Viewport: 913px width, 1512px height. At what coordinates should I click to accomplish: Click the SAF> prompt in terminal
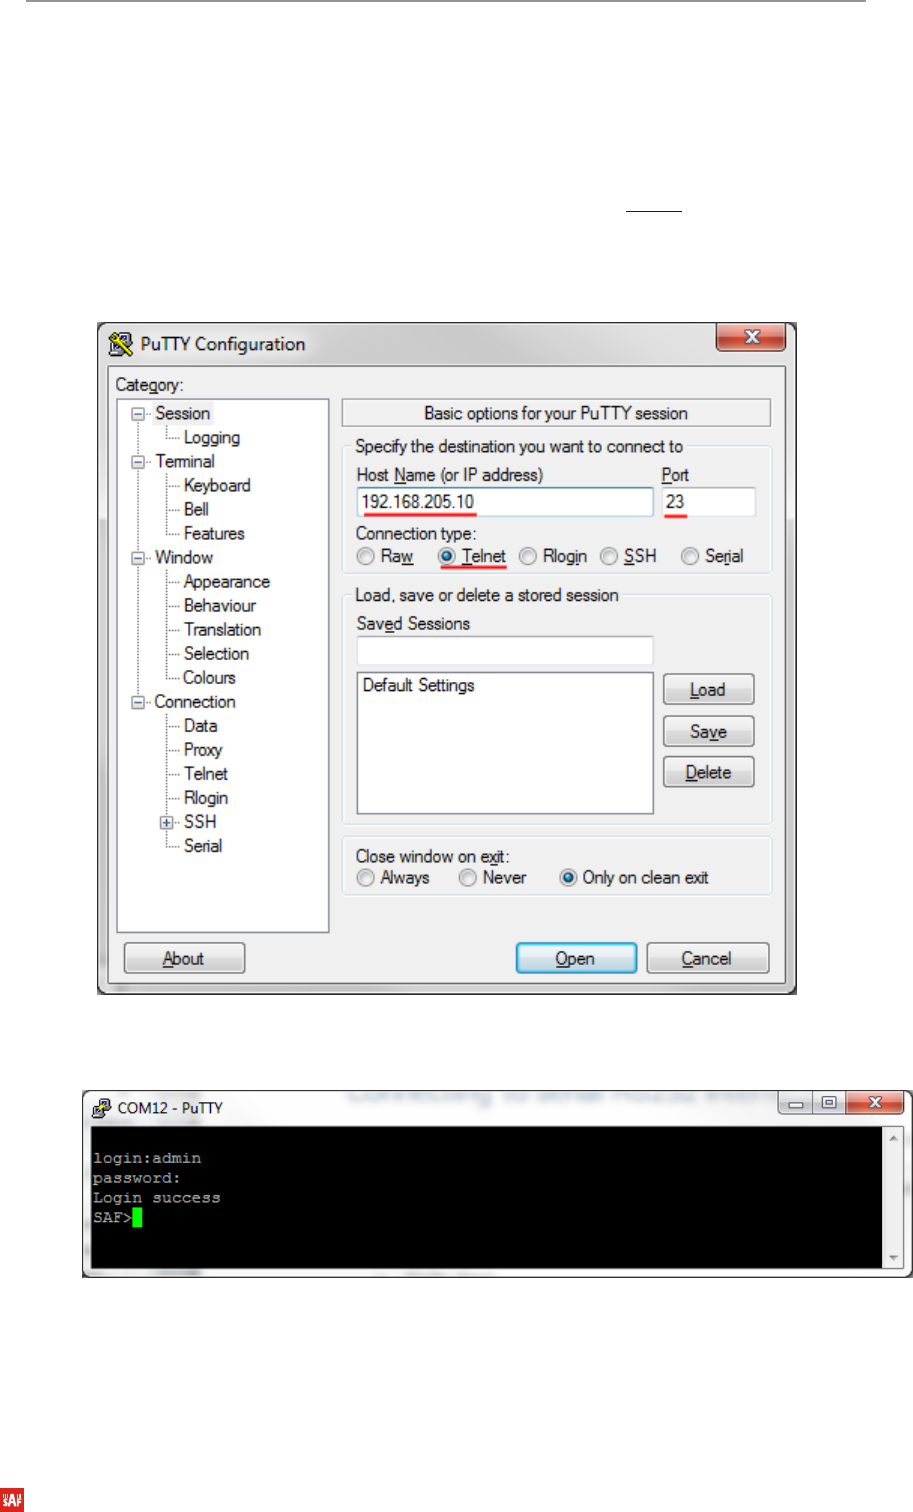[112, 1218]
